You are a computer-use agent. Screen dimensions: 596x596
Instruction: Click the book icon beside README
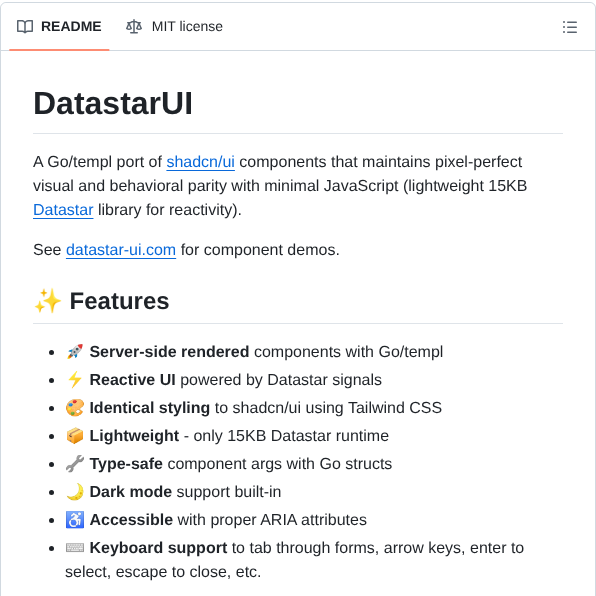tap(25, 27)
